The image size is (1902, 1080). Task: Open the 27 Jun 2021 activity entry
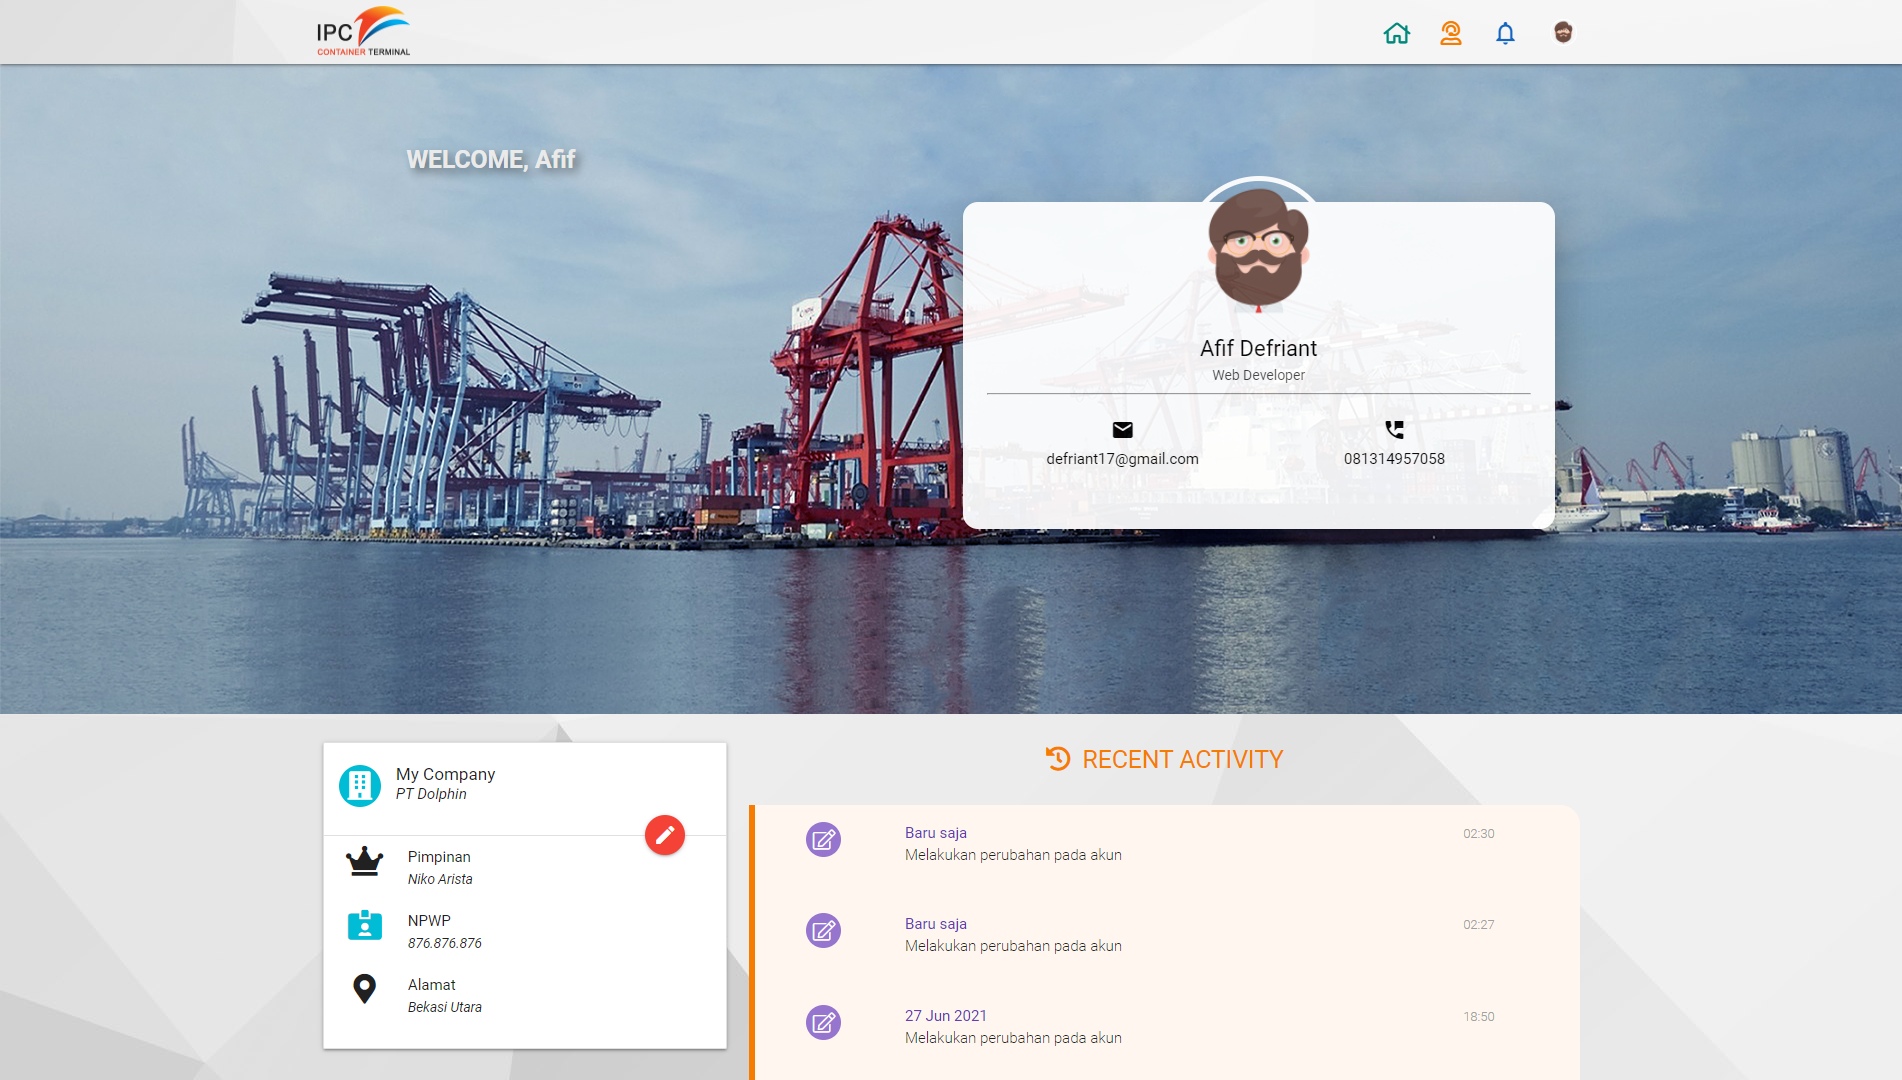coord(1012,1027)
